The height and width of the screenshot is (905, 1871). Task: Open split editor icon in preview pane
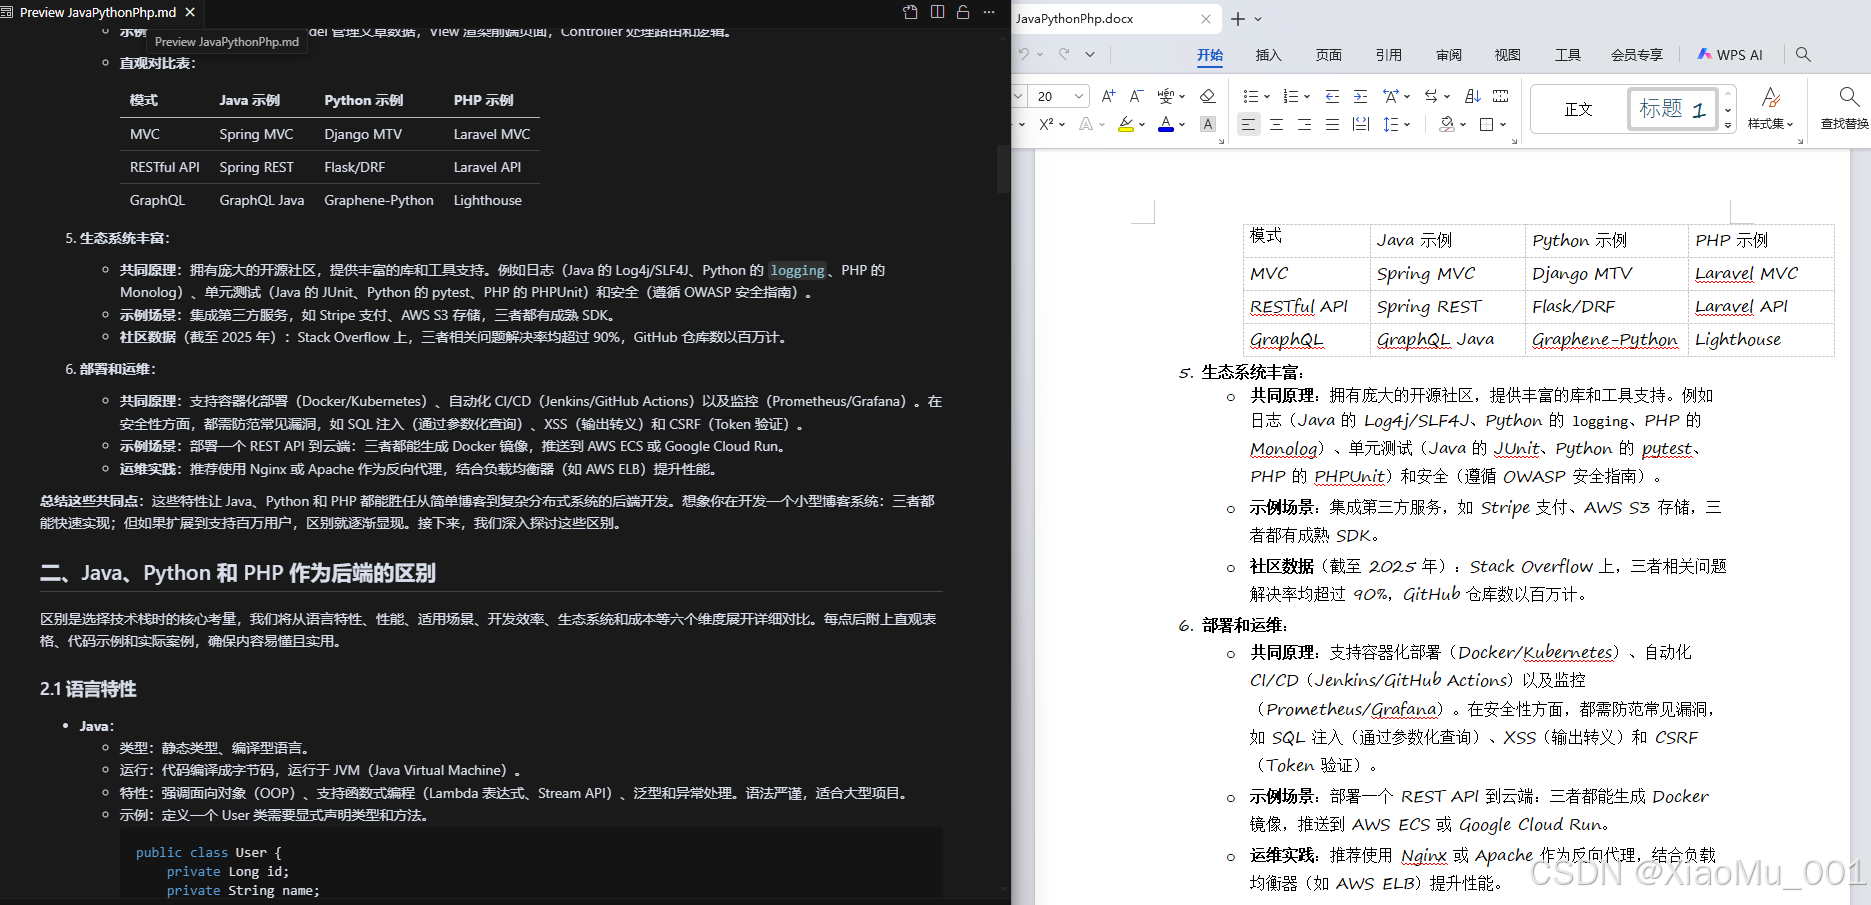[x=937, y=12]
